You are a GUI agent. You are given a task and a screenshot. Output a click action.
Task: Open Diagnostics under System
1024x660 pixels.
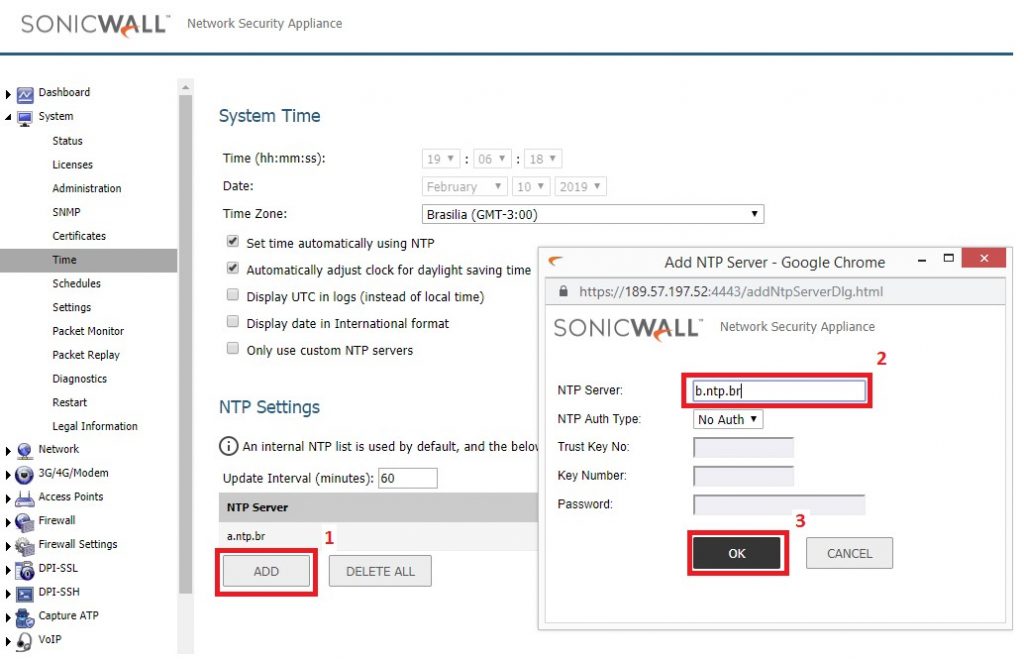pyautogui.click(x=80, y=379)
